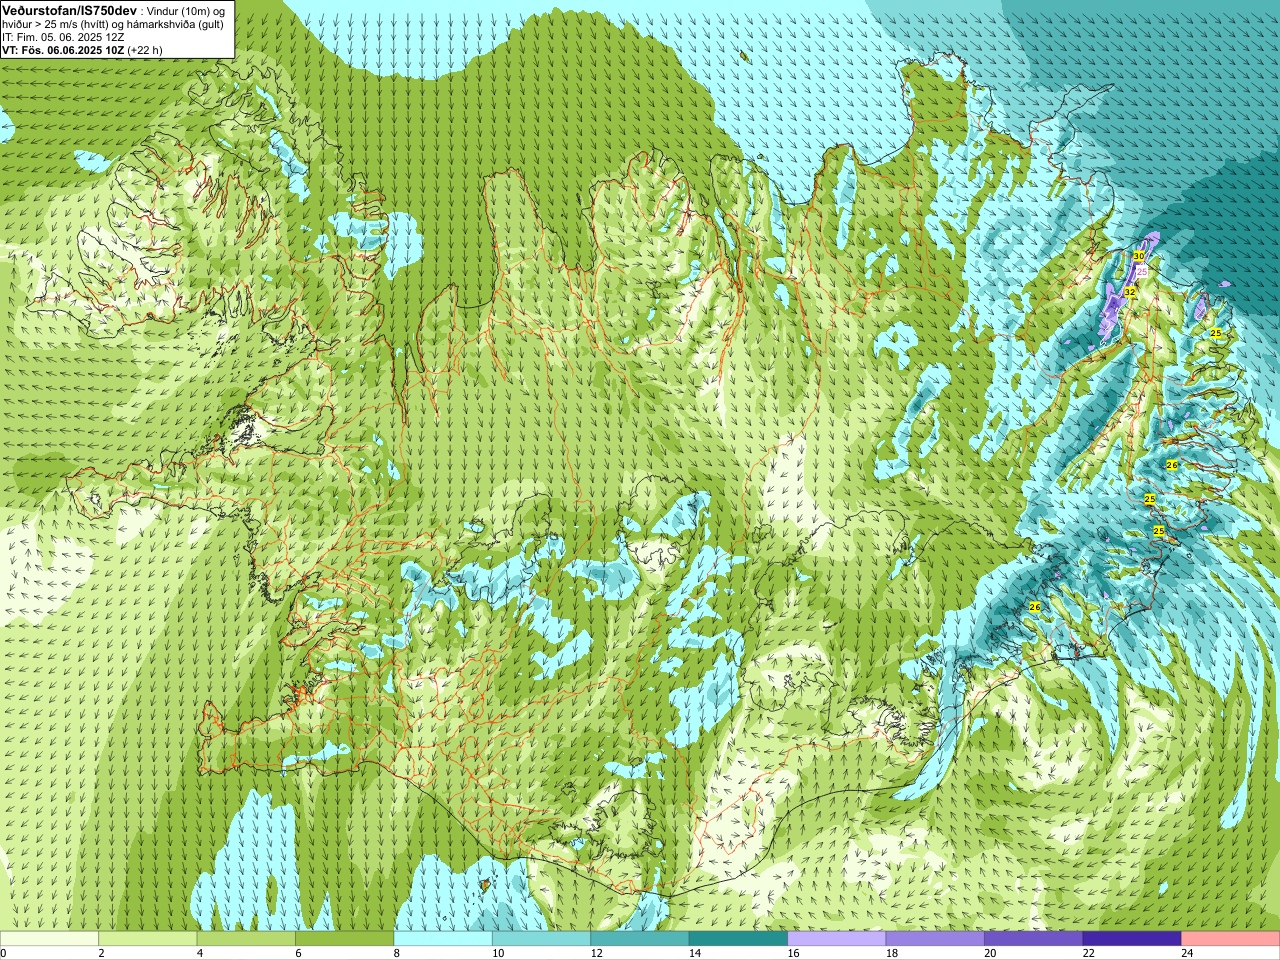Select the pale lavender 16–18 m/s legend block
Image resolution: width=1280 pixels, height=960 pixels.
pyautogui.click(x=837, y=939)
